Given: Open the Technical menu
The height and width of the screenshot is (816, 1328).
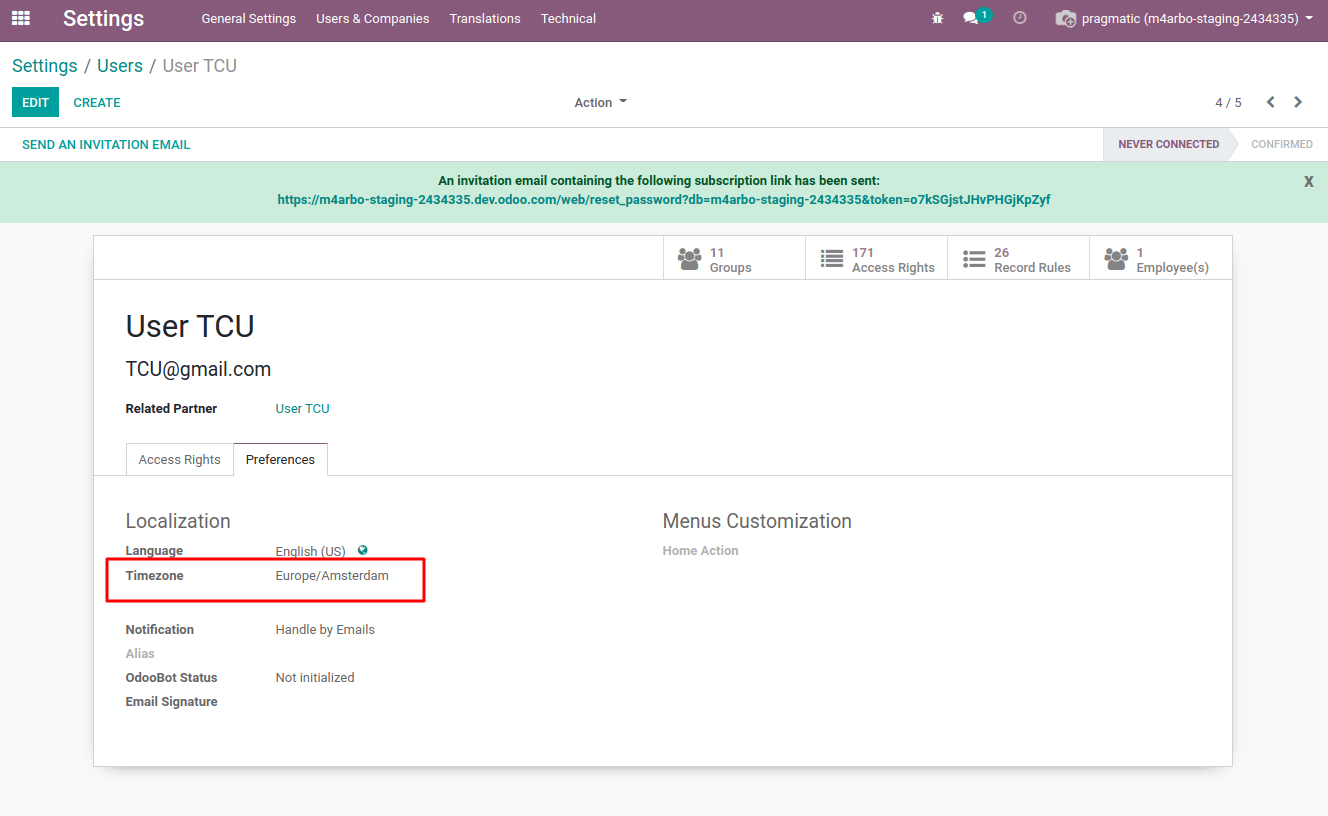Looking at the screenshot, I should coord(568,18).
